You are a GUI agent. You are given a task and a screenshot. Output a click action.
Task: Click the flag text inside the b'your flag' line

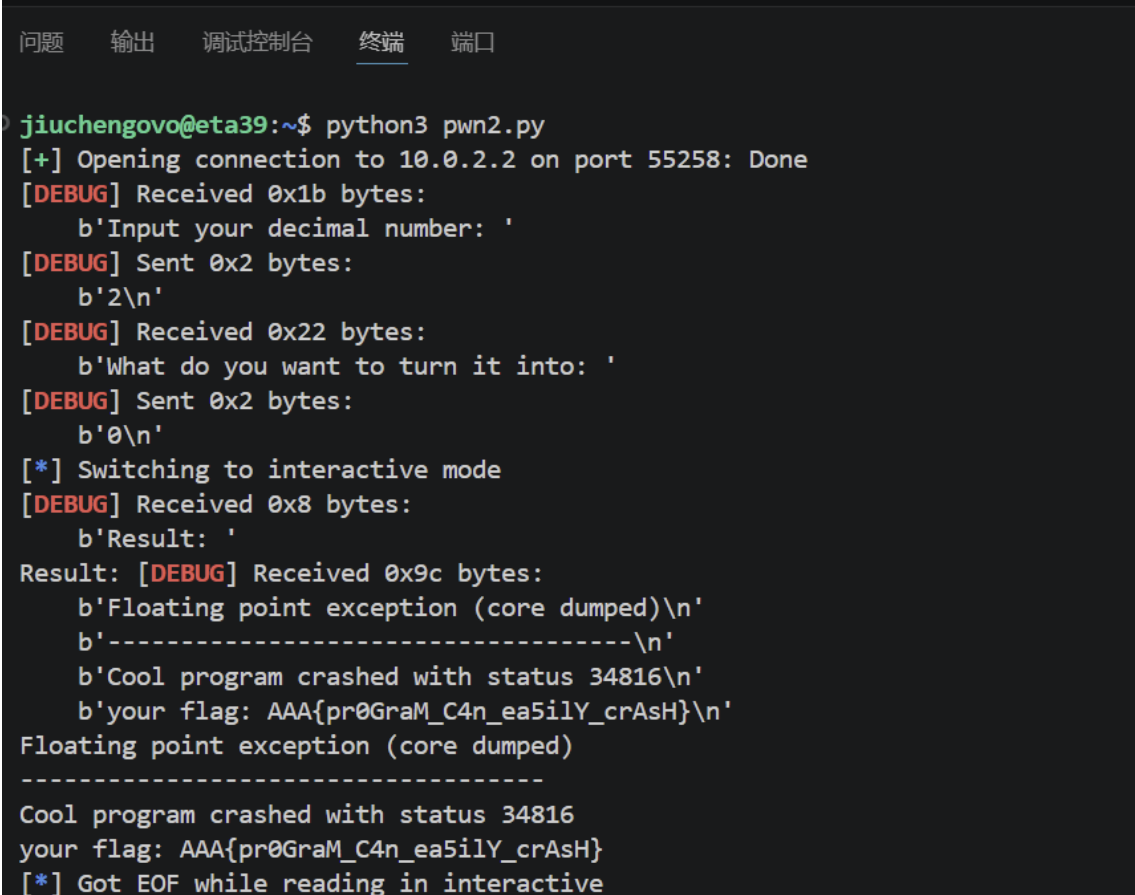478,712
